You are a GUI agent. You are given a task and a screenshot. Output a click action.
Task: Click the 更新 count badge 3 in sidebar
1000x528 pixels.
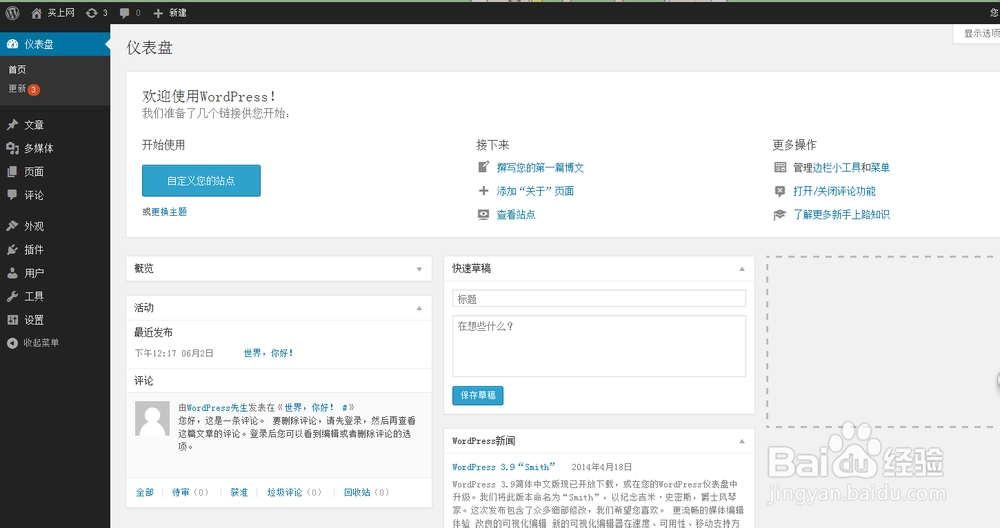click(x=34, y=89)
